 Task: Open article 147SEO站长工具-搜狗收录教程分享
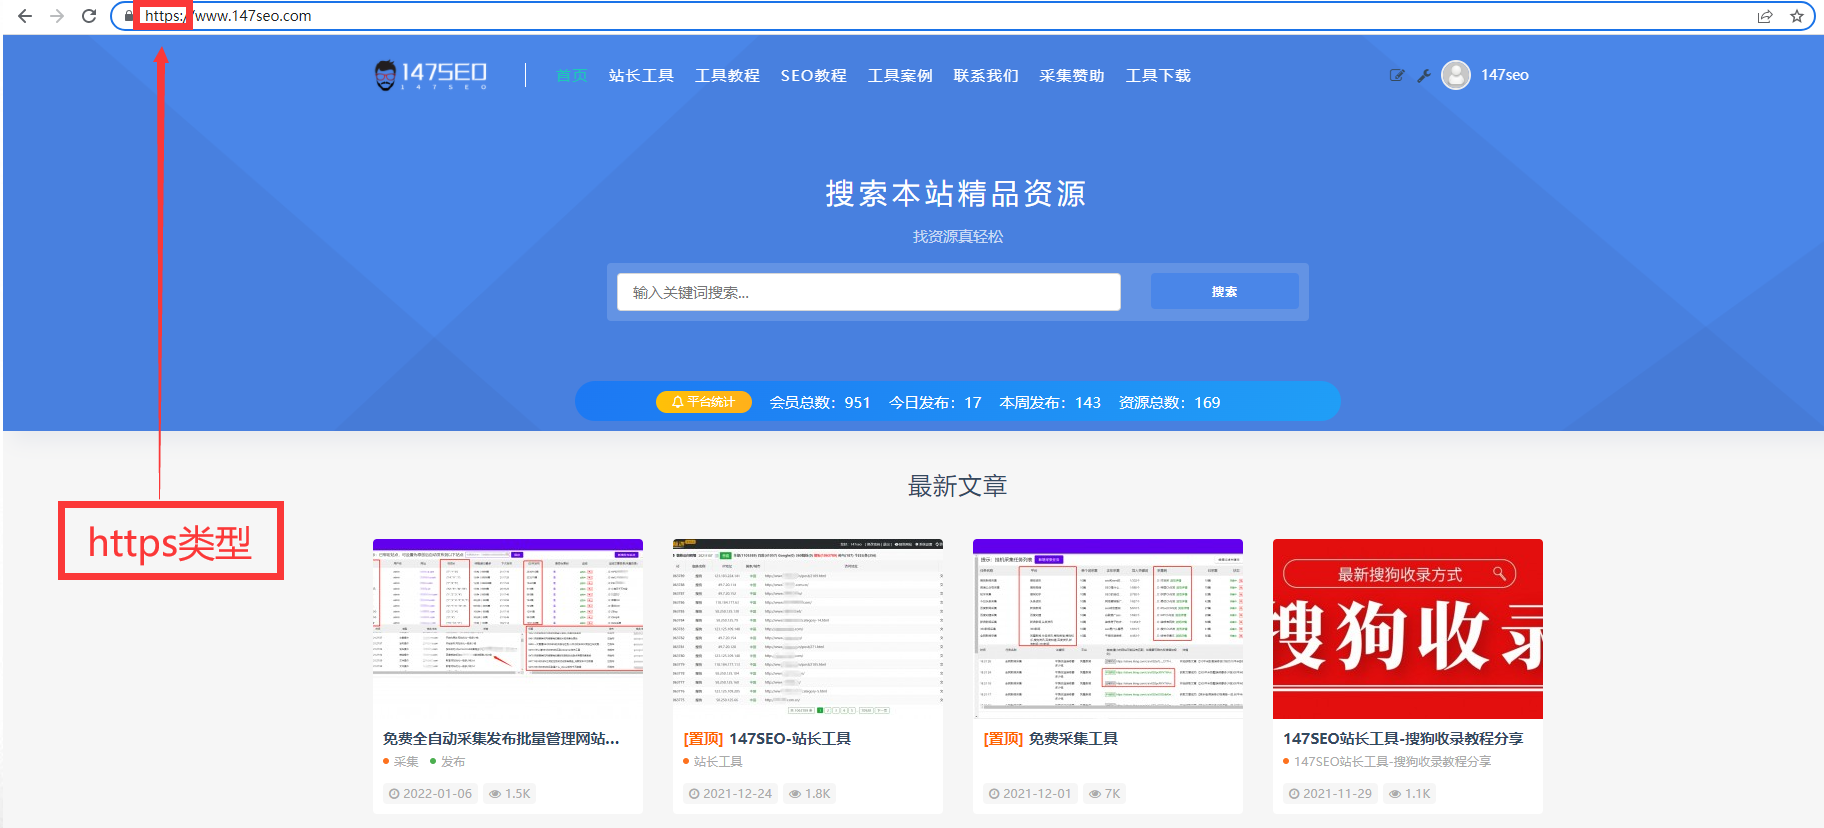[1403, 738]
